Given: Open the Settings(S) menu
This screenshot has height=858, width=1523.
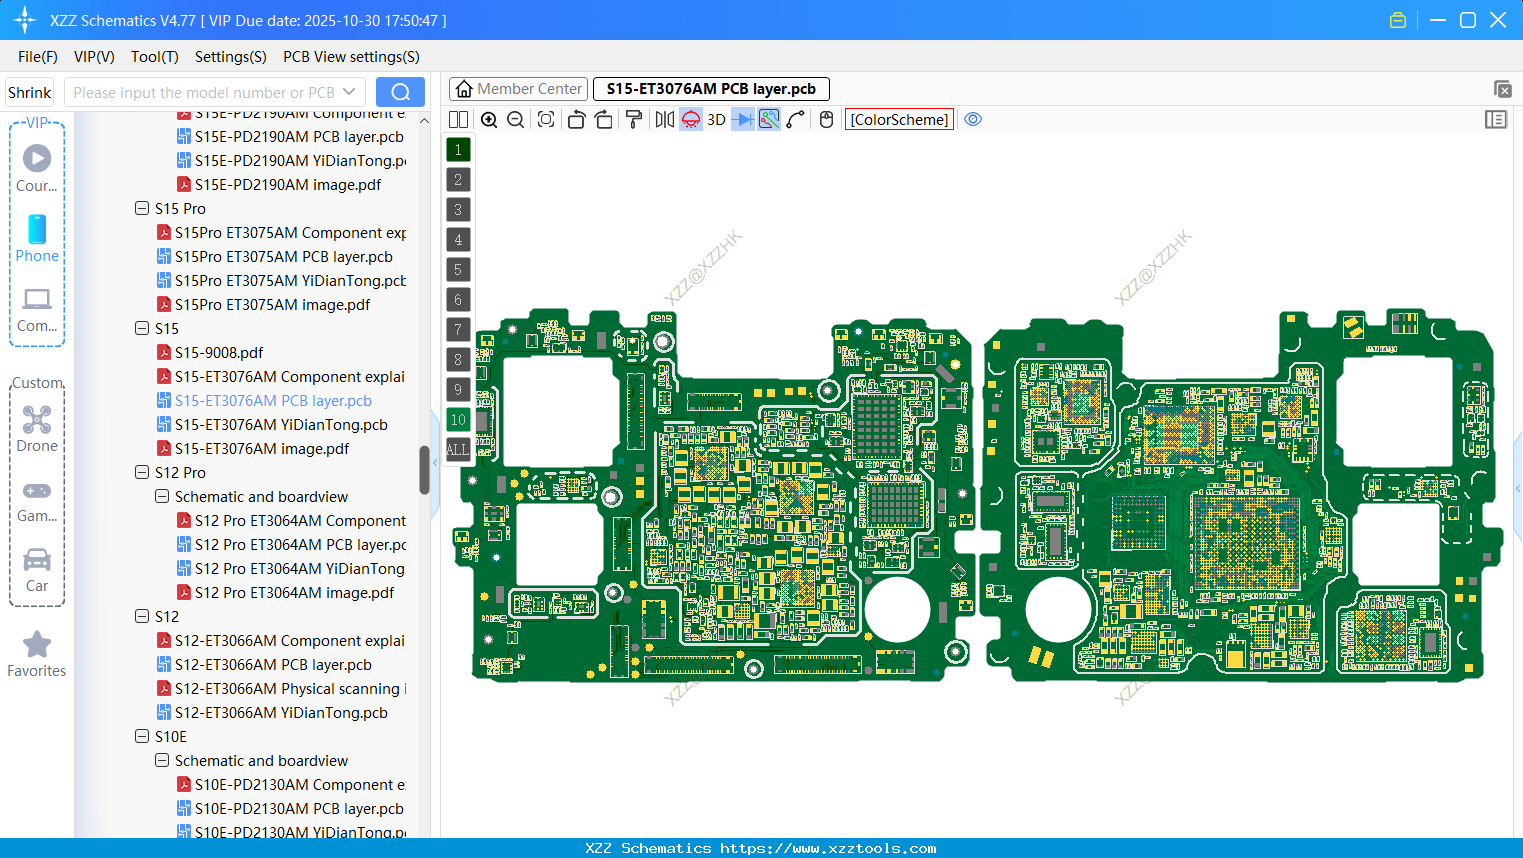Looking at the screenshot, I should tap(230, 57).
